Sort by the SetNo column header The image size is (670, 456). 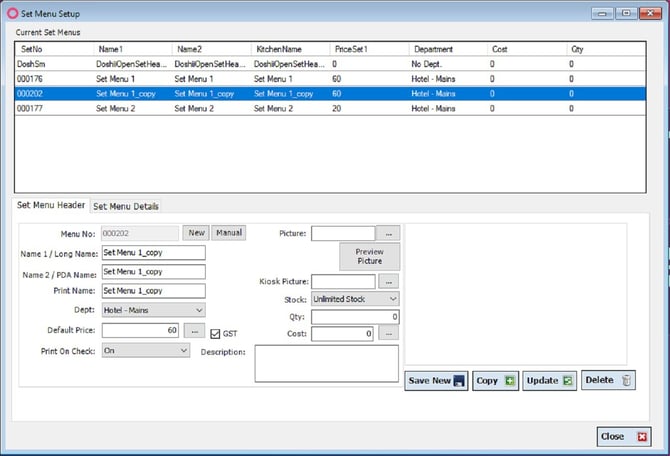[54, 49]
